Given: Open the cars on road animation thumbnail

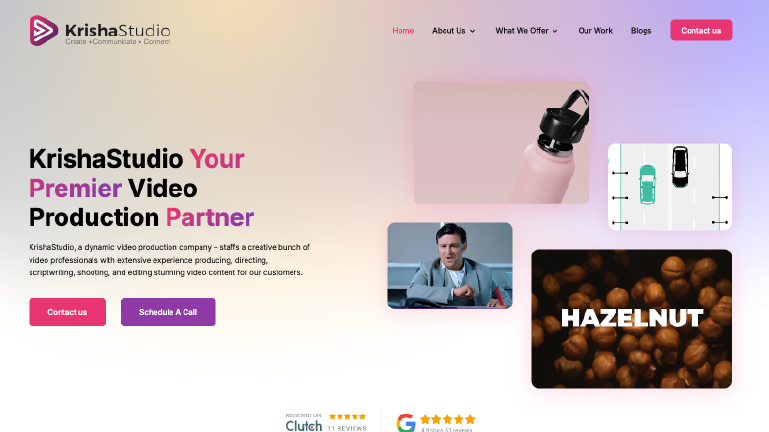Looking at the screenshot, I should click(670, 187).
